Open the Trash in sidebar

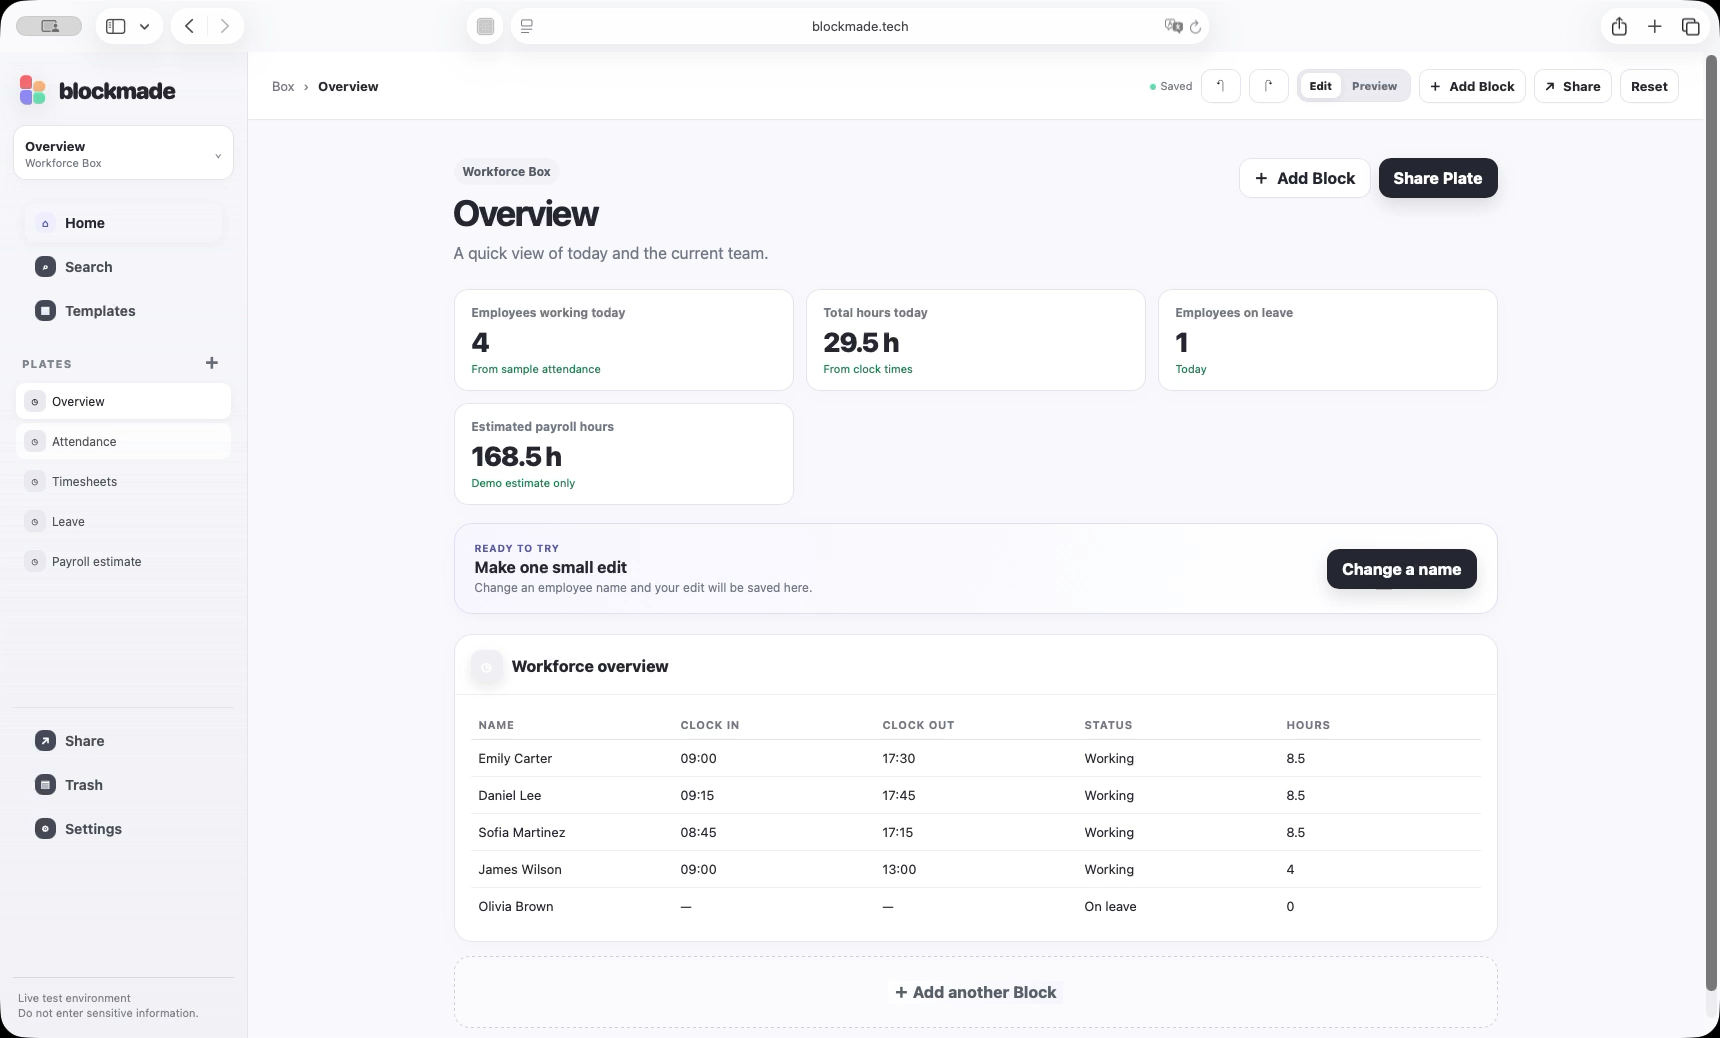124,785
